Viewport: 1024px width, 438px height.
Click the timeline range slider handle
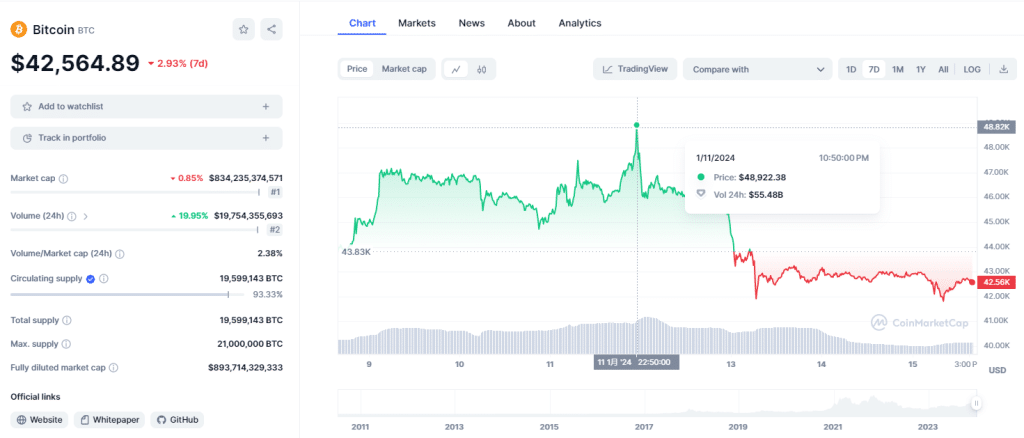pyautogui.click(x=976, y=403)
